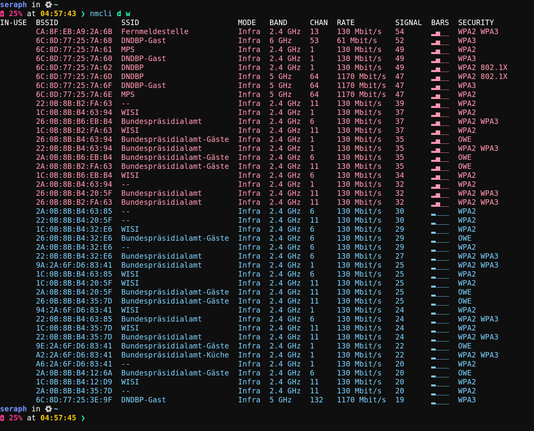Image resolution: width=534 pixels, height=431 pixels.
Task: Click the BSSID column header
Action: [x=47, y=22]
